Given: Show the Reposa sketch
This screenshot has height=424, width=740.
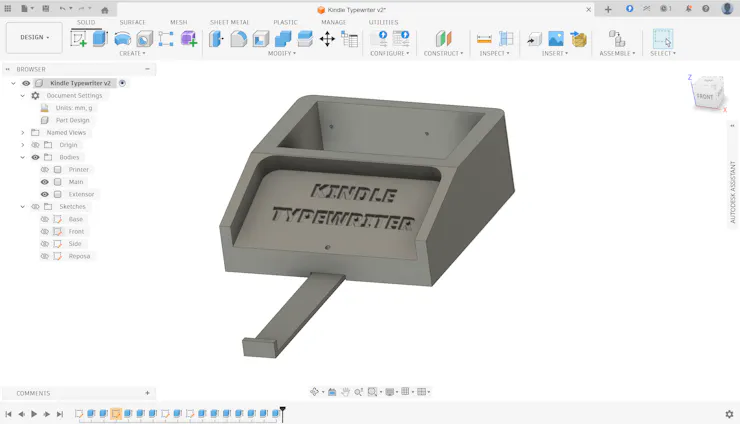Looking at the screenshot, I should 44,256.
